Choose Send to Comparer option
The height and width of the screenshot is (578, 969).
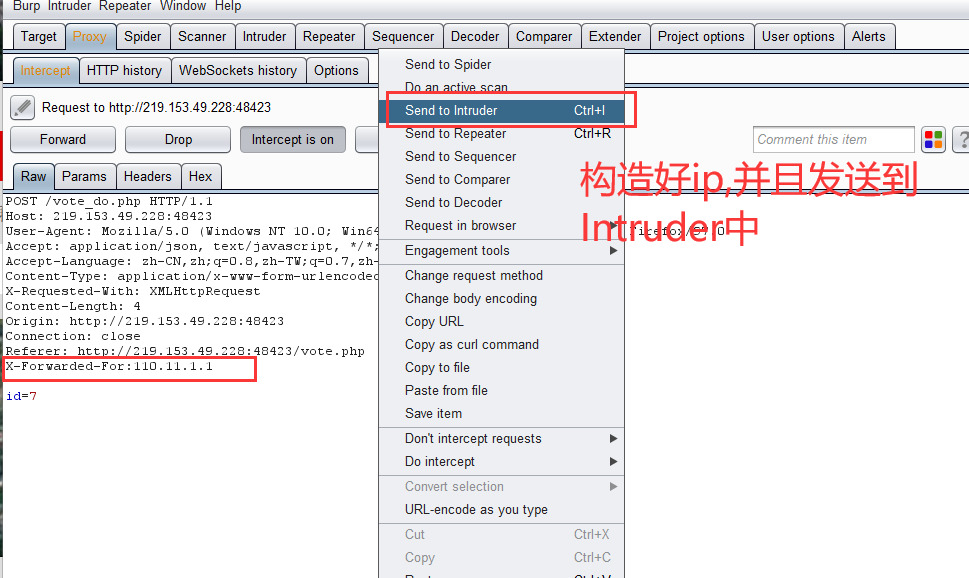coord(501,179)
